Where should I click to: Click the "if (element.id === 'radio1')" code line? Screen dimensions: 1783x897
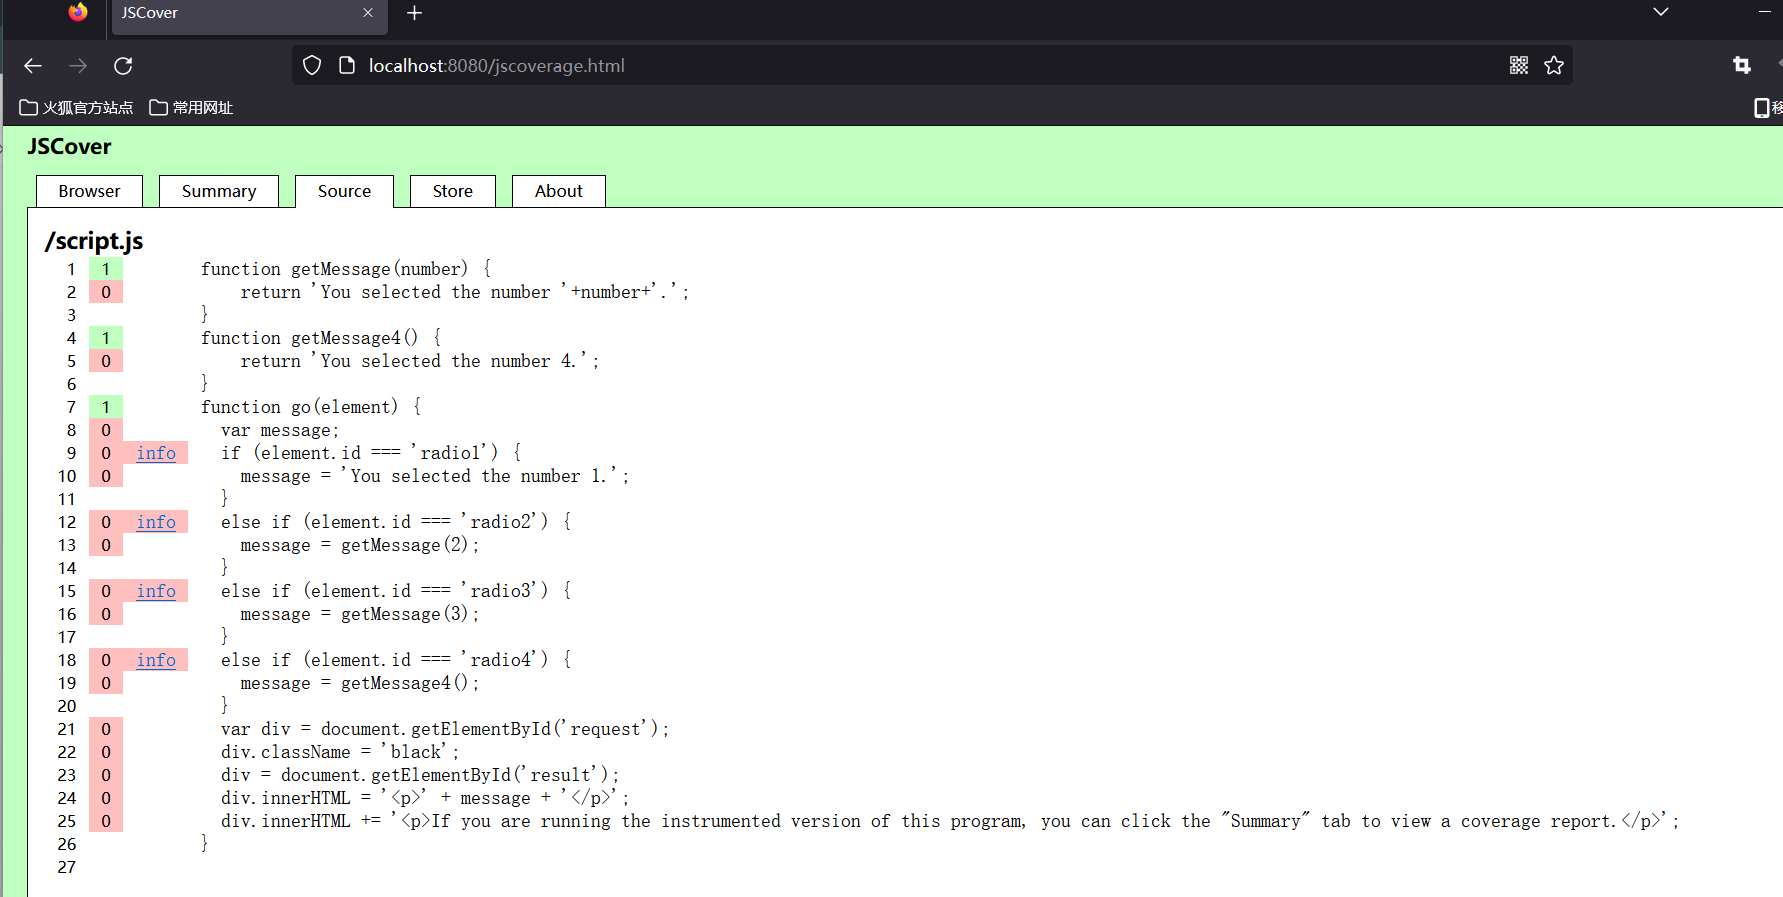coord(371,453)
